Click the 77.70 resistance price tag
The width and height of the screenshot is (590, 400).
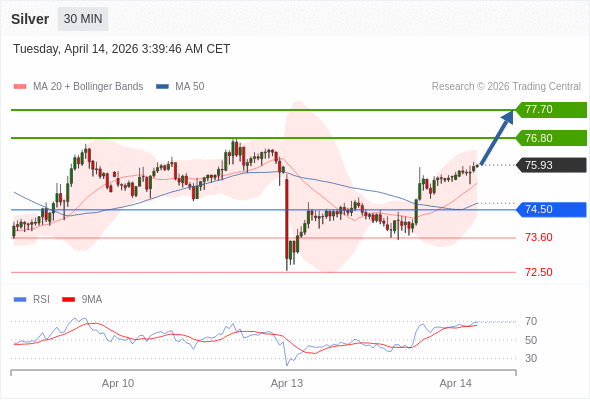(x=551, y=110)
